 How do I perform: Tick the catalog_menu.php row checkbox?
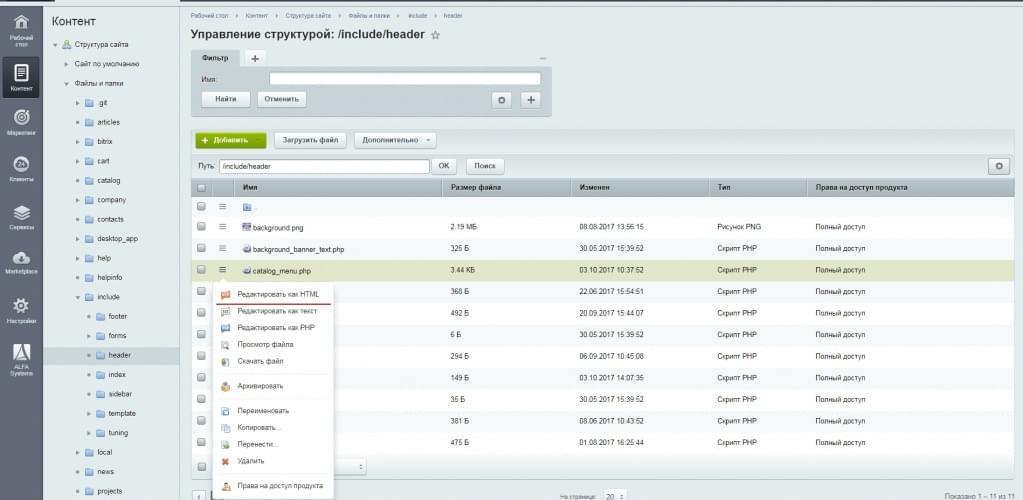point(201,270)
